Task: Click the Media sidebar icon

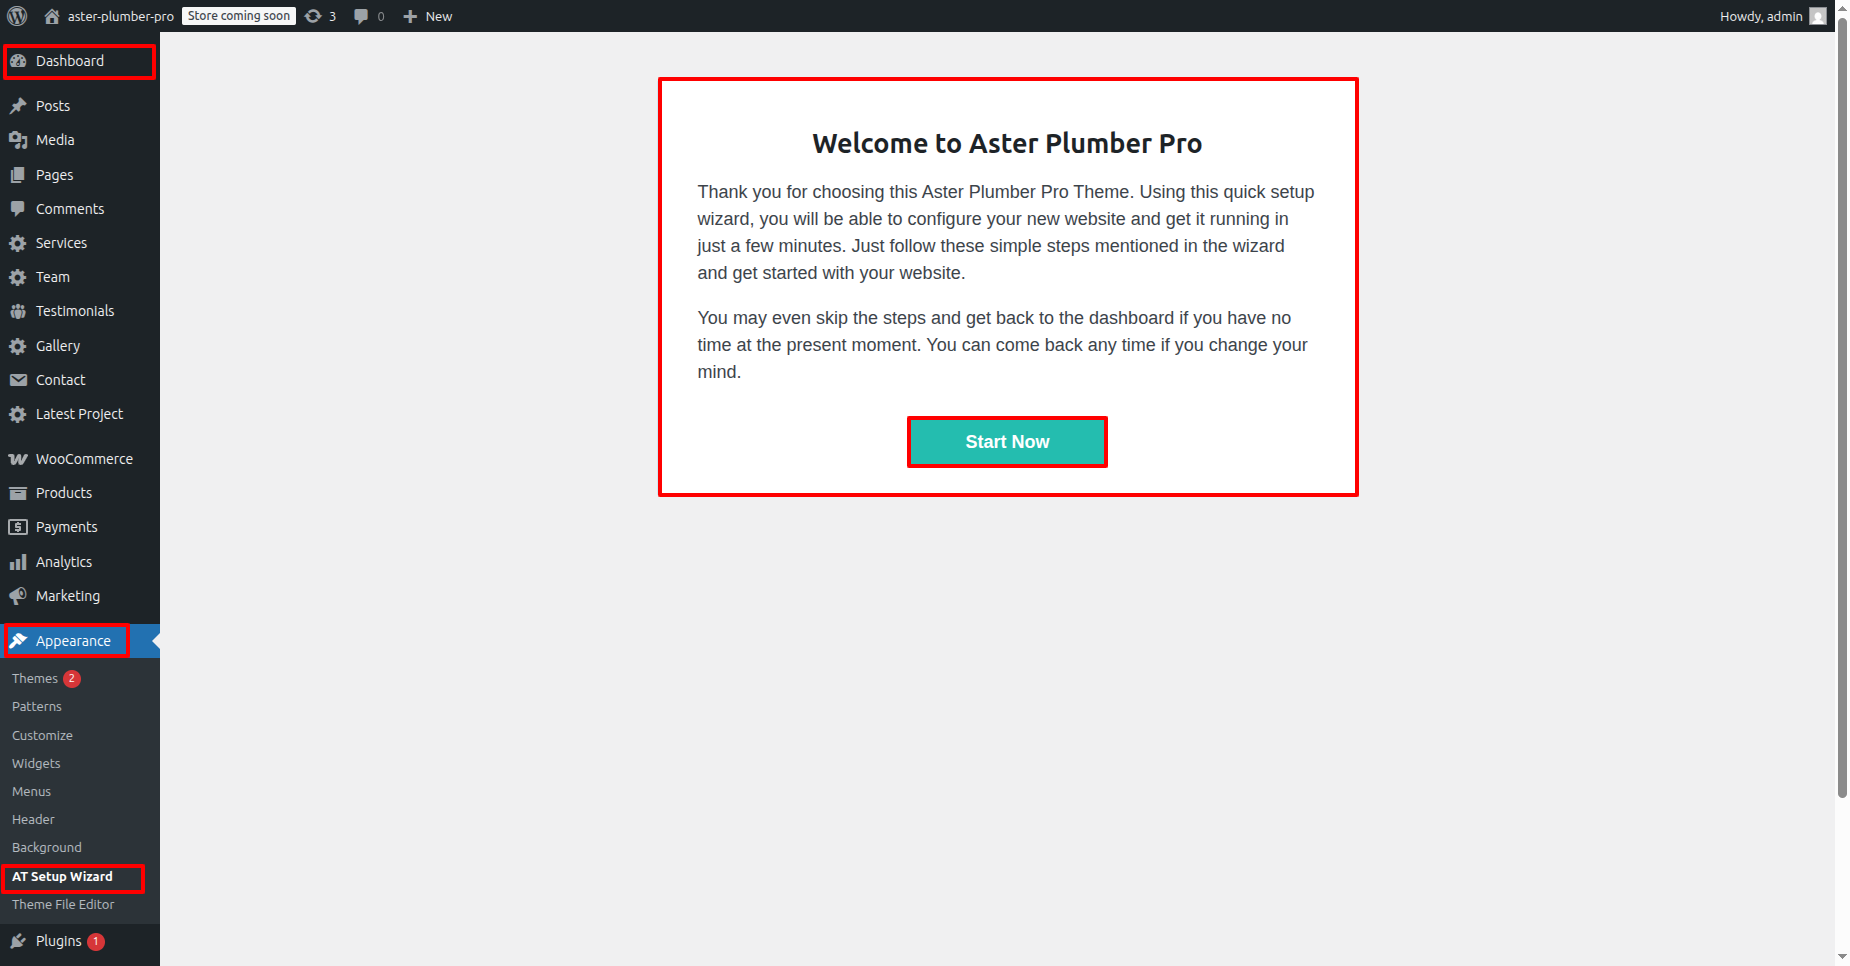Action: click(18, 140)
